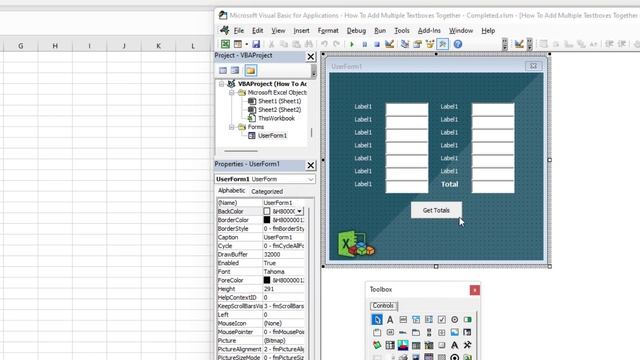The image size is (640, 360).
Task: Toggle Design Mode icon in the standard toolbar
Action: point(389,44)
